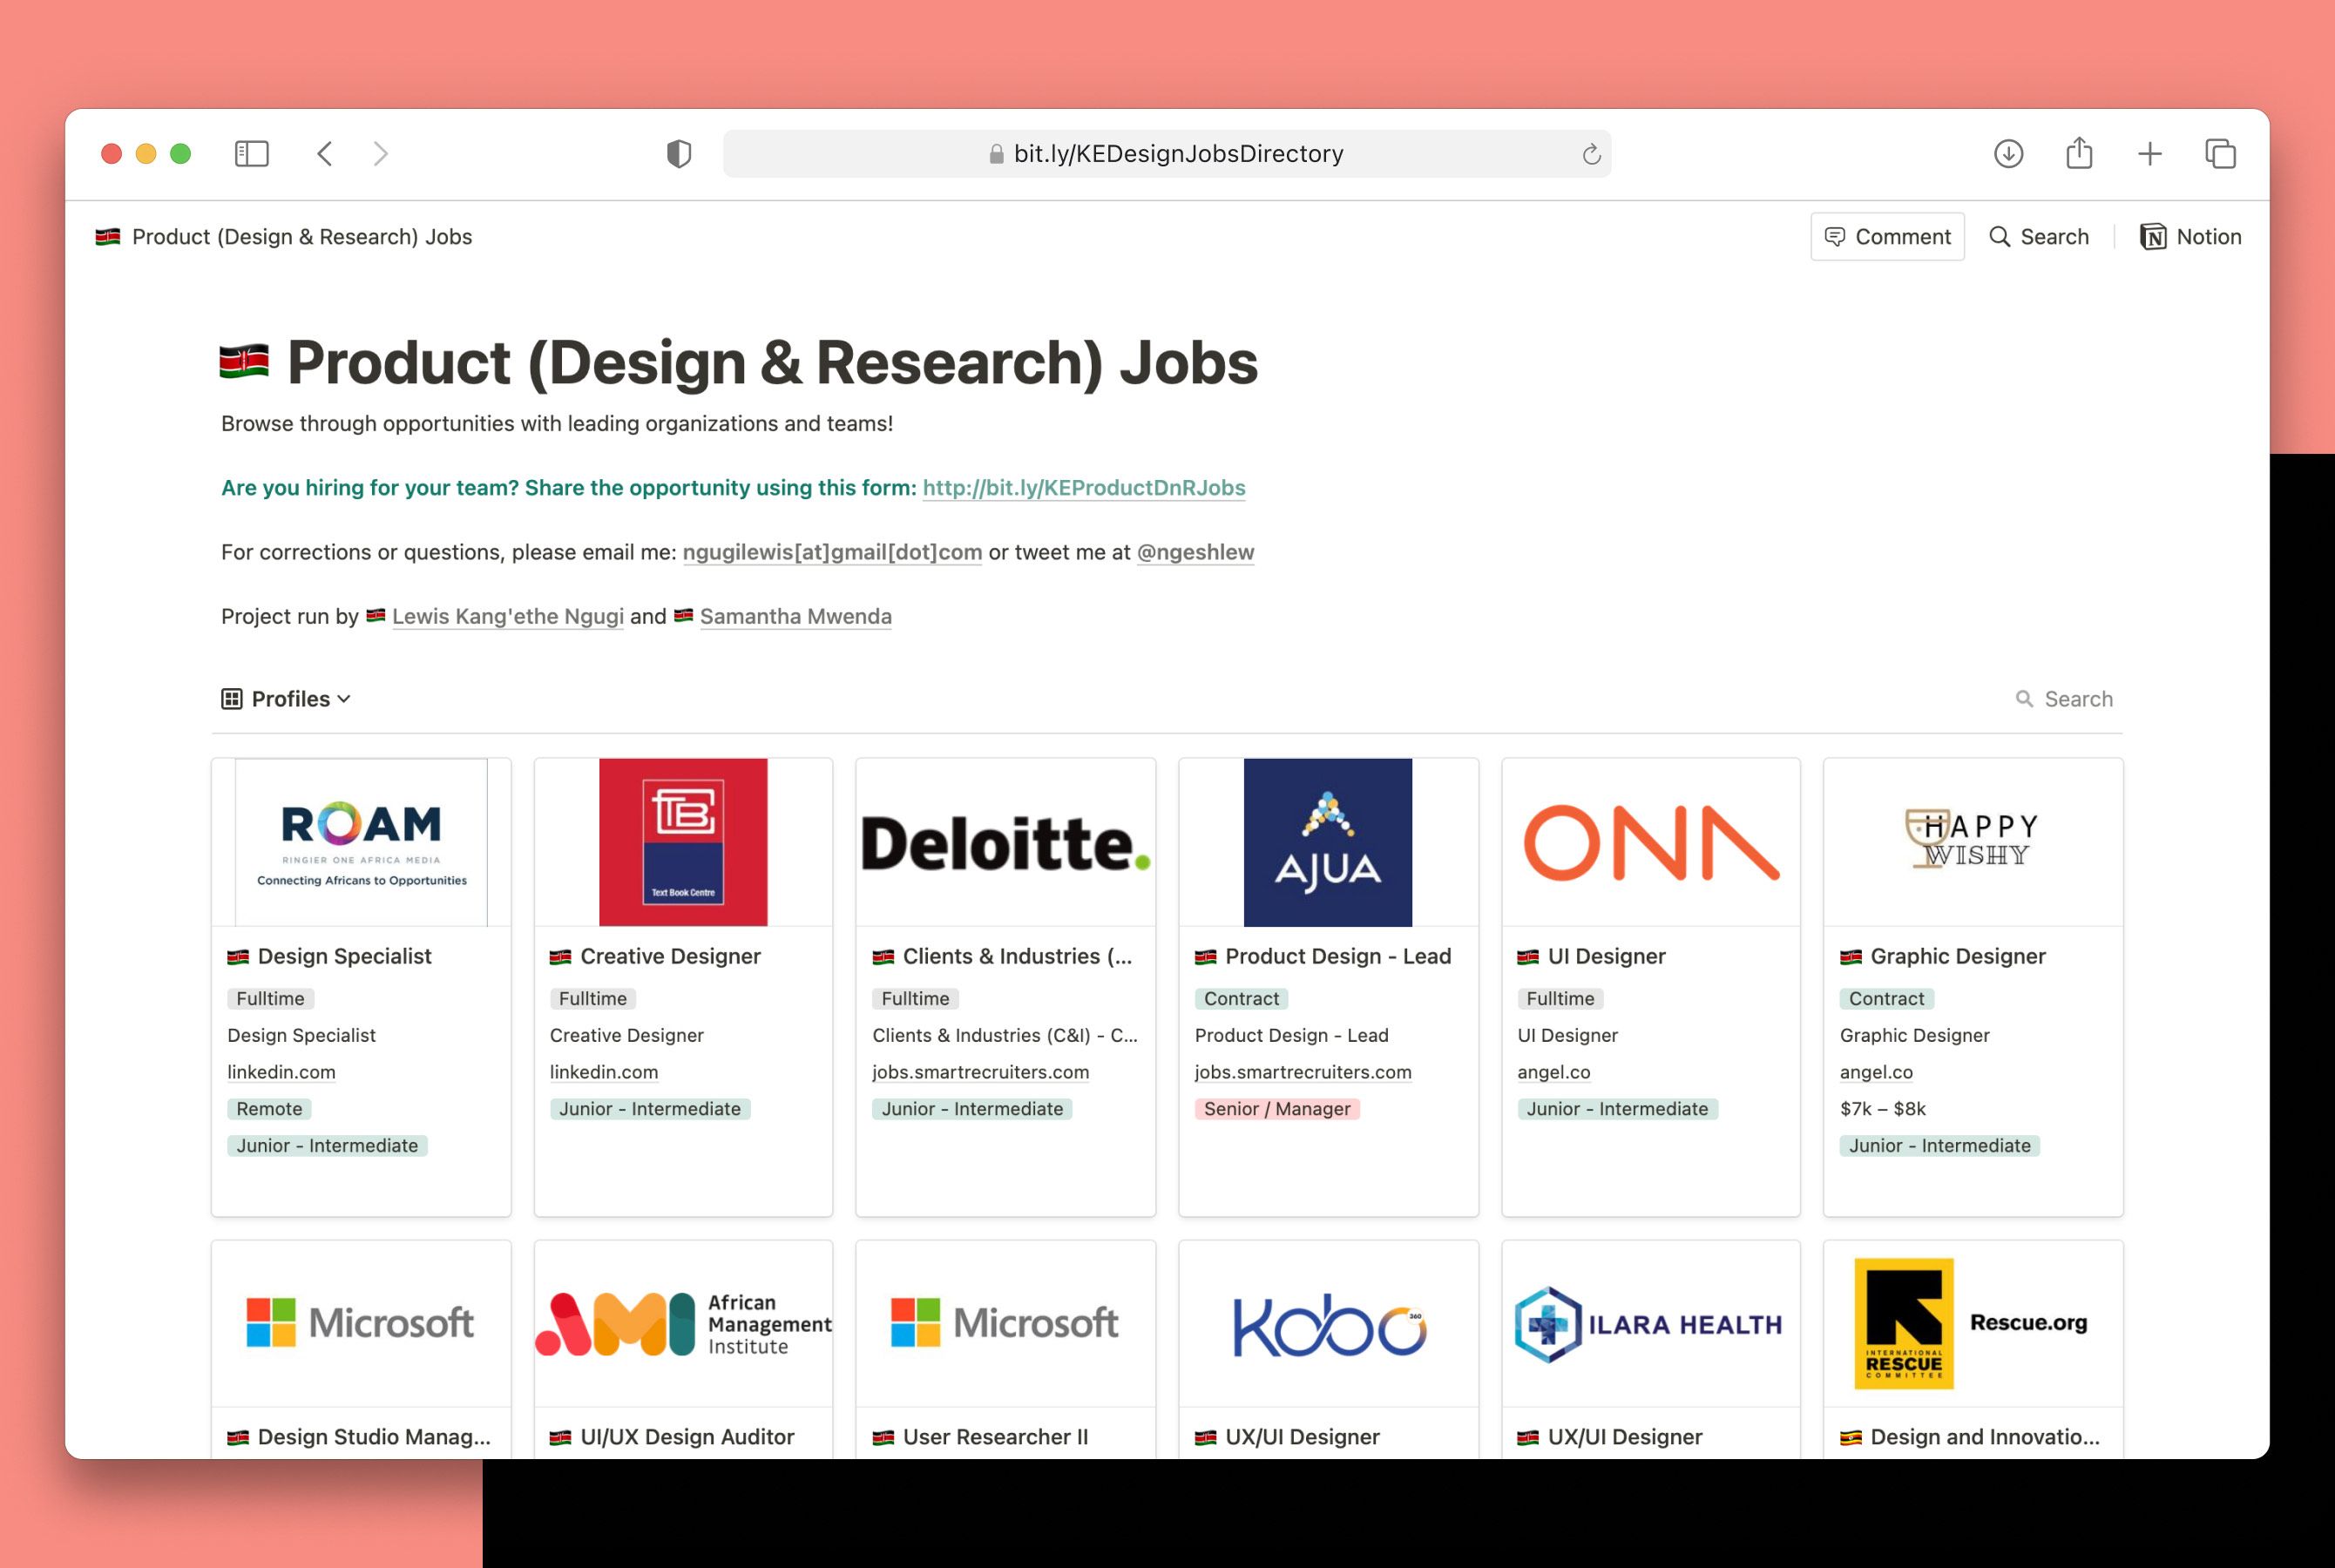
Task: Open the page Search in the top bar
Action: (2039, 236)
